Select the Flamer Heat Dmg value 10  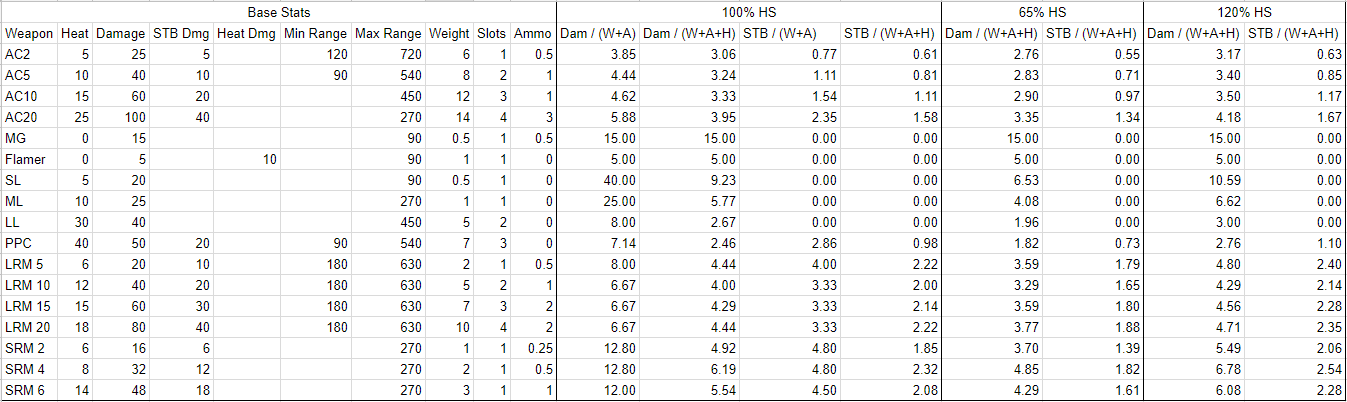(268, 159)
